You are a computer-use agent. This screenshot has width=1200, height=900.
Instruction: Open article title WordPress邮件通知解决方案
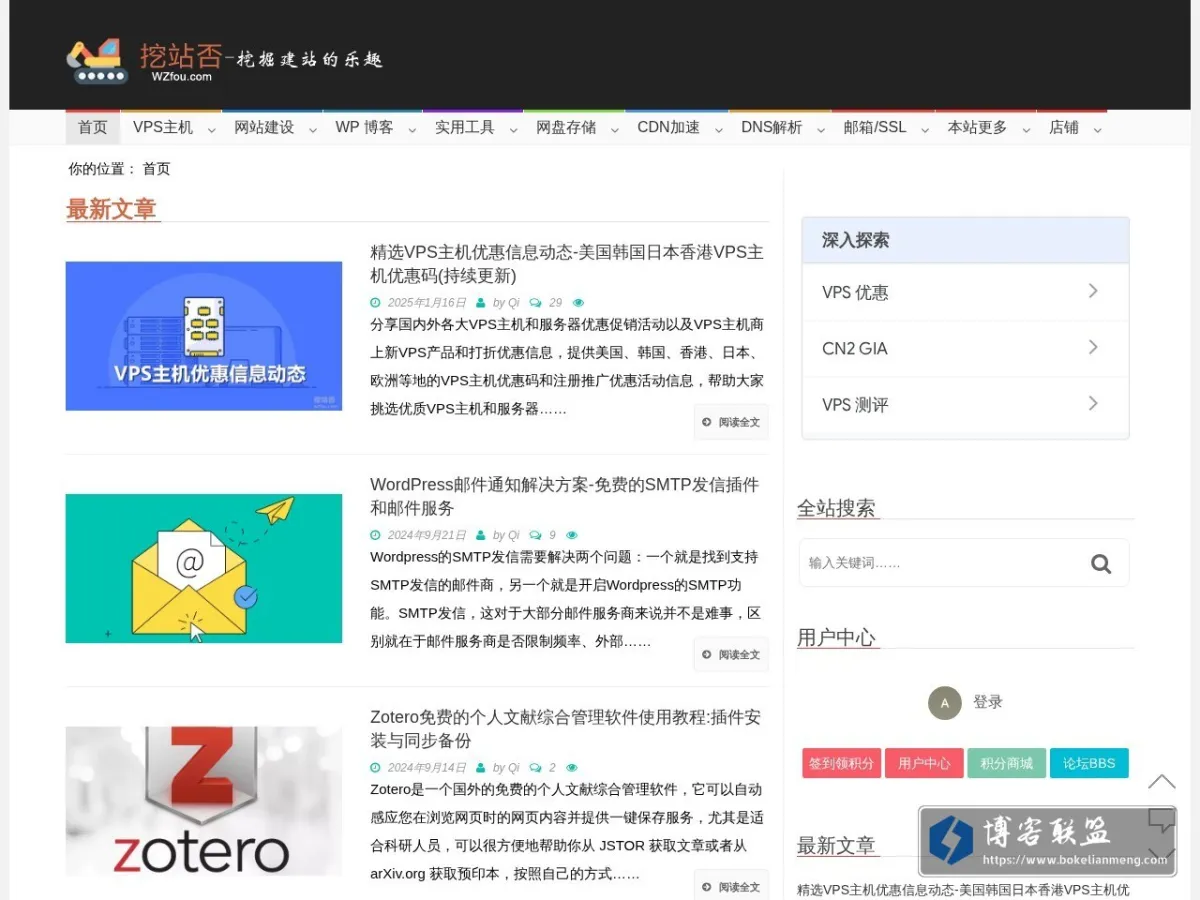coord(565,496)
